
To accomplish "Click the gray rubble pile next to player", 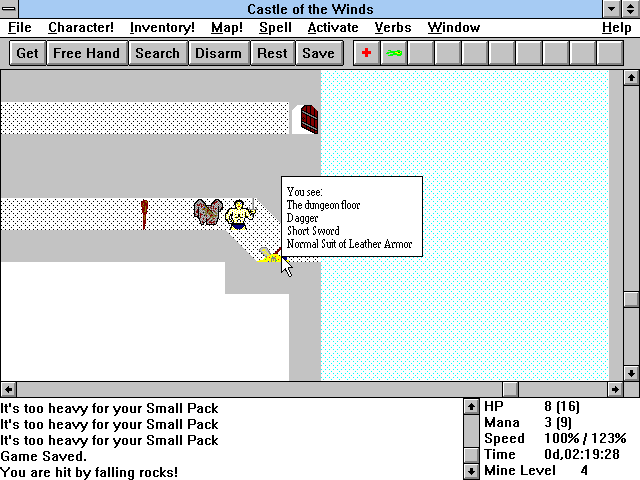I will point(208,212).
